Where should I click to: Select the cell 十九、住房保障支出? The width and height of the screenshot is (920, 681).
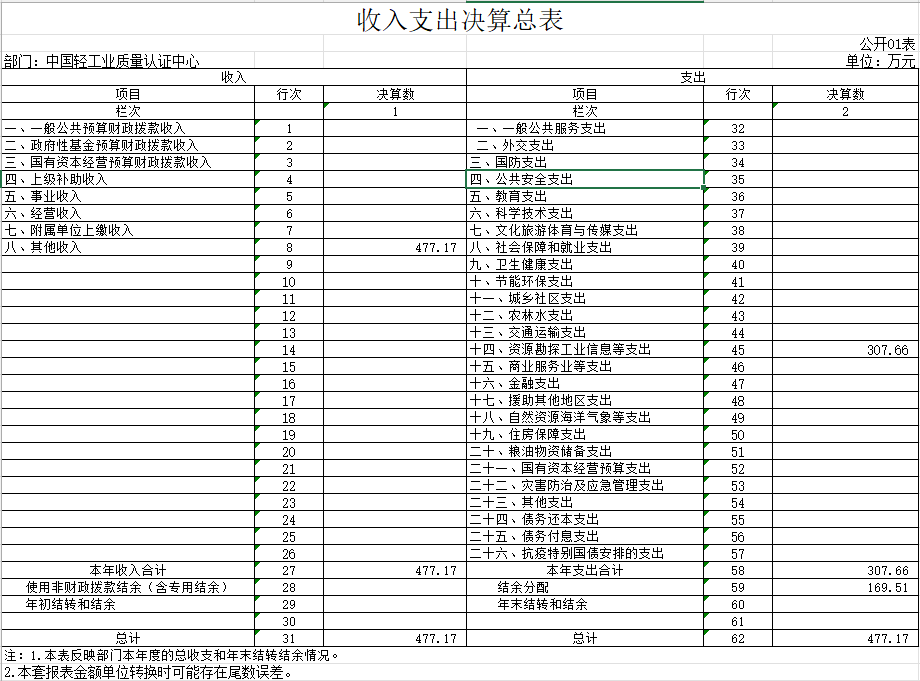[585, 435]
